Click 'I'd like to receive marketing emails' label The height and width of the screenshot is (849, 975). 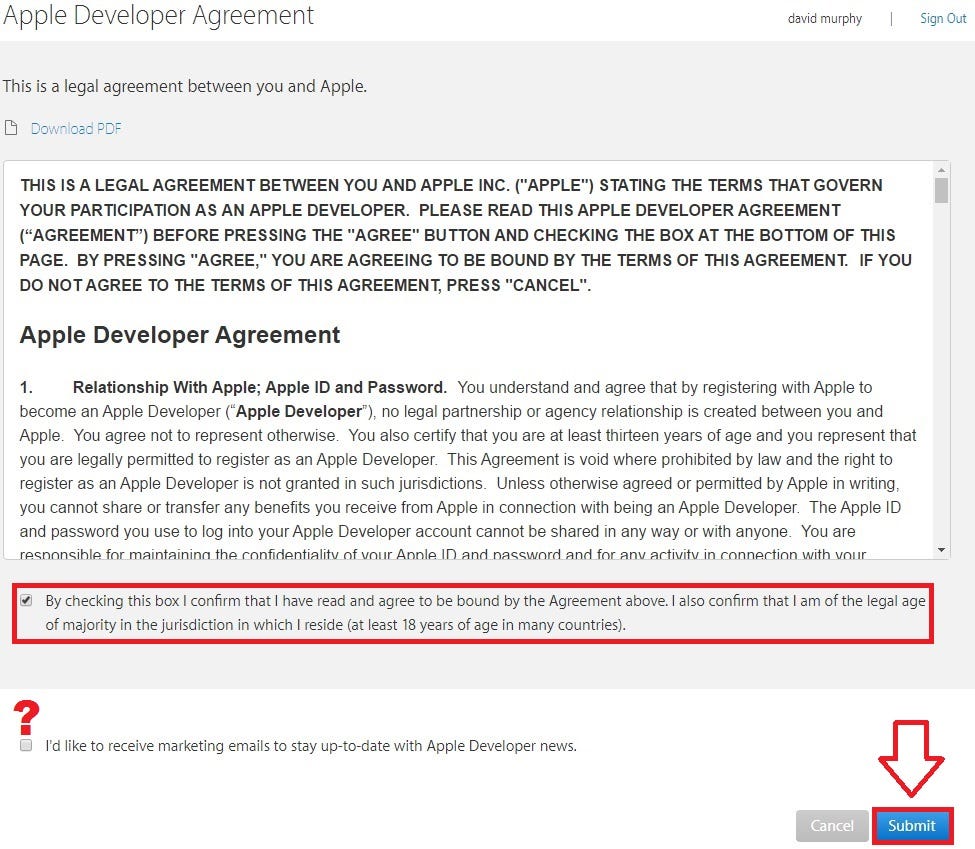pyautogui.click(x=311, y=745)
